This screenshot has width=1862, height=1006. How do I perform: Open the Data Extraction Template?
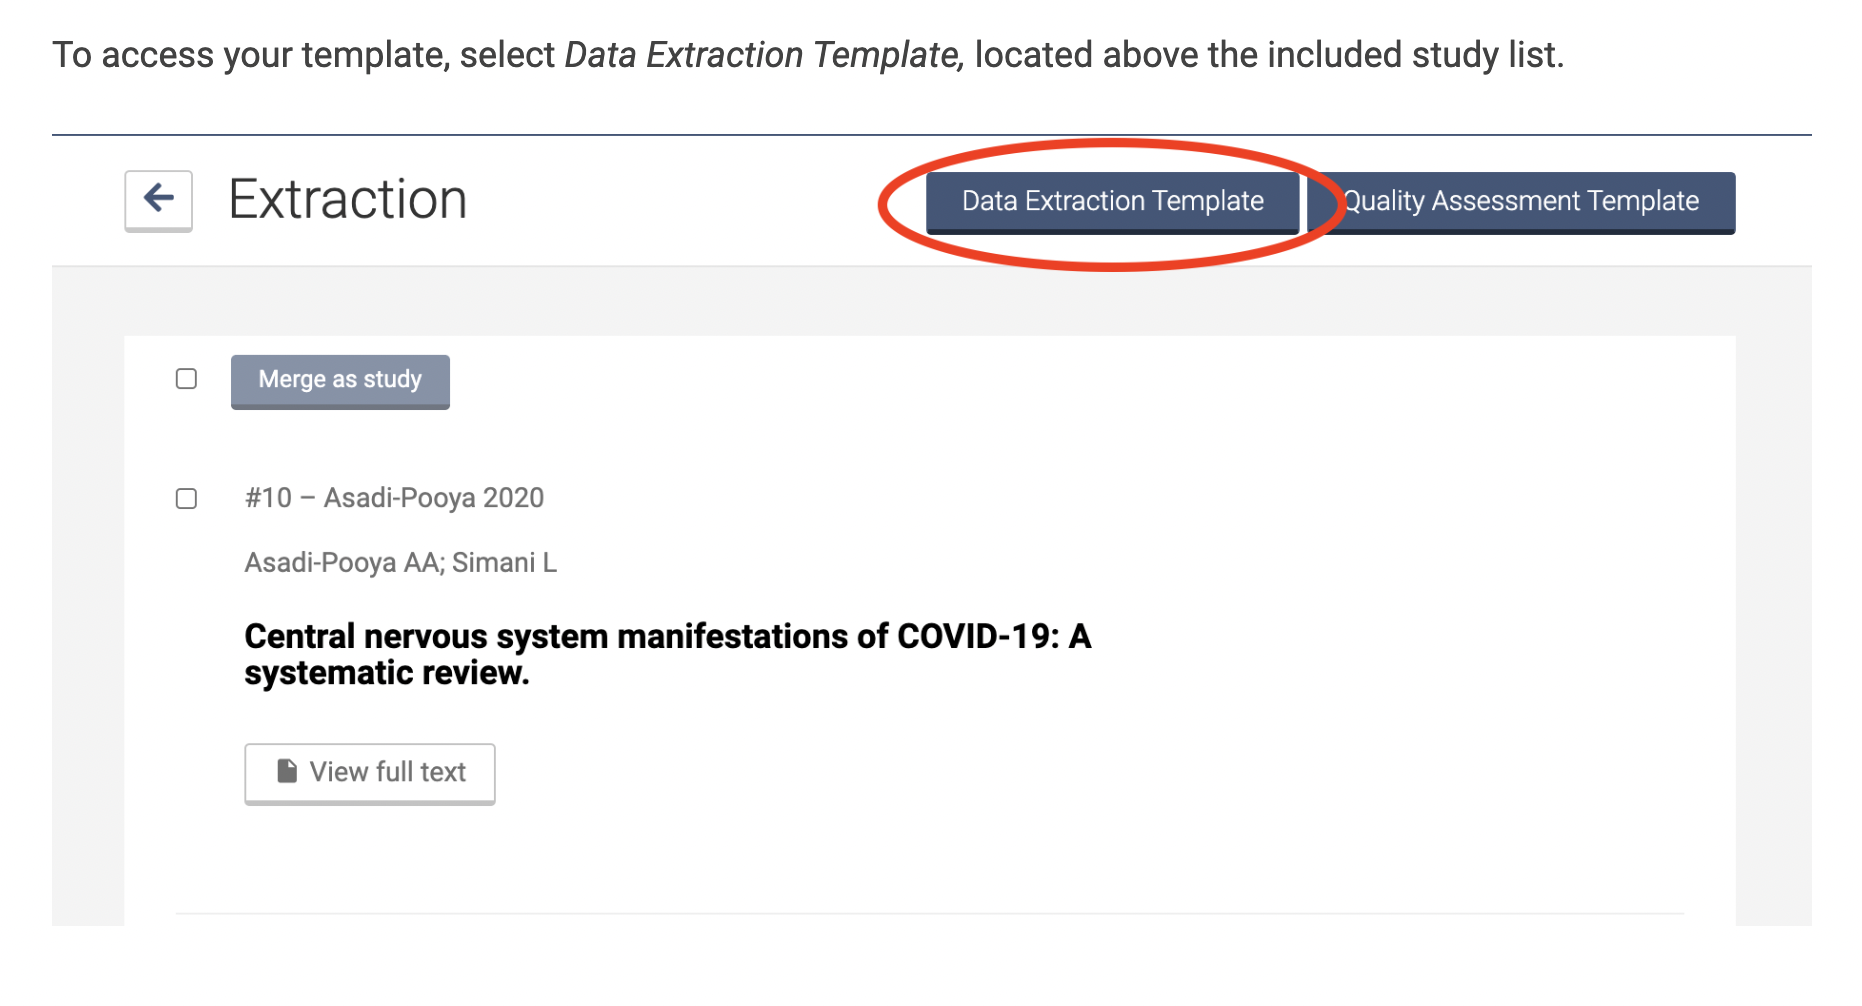(1112, 201)
